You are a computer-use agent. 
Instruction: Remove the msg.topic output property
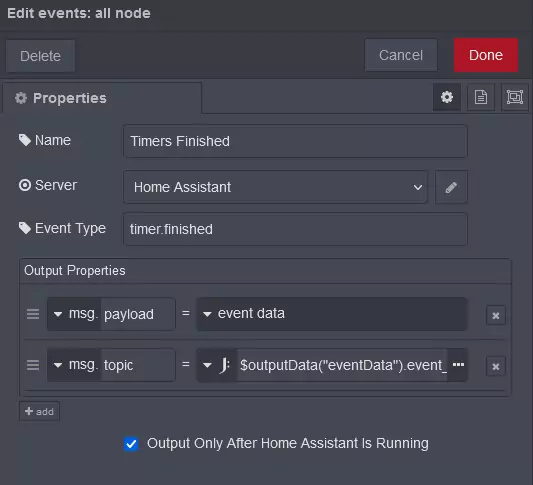[496, 366]
